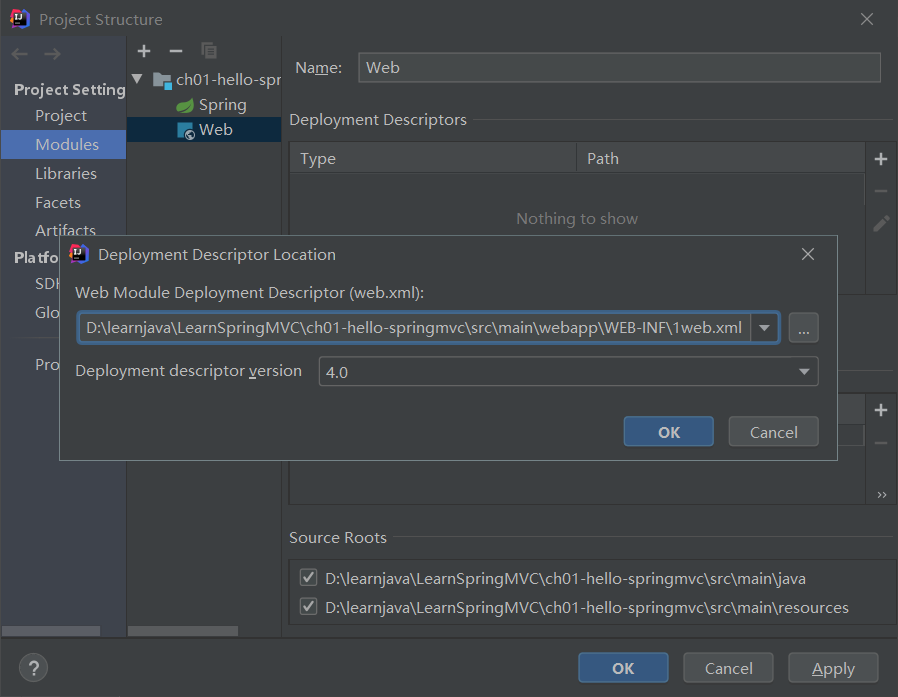Click Cancel in Project Structure window
Image resolution: width=898 pixels, height=697 pixels.
coord(728,668)
